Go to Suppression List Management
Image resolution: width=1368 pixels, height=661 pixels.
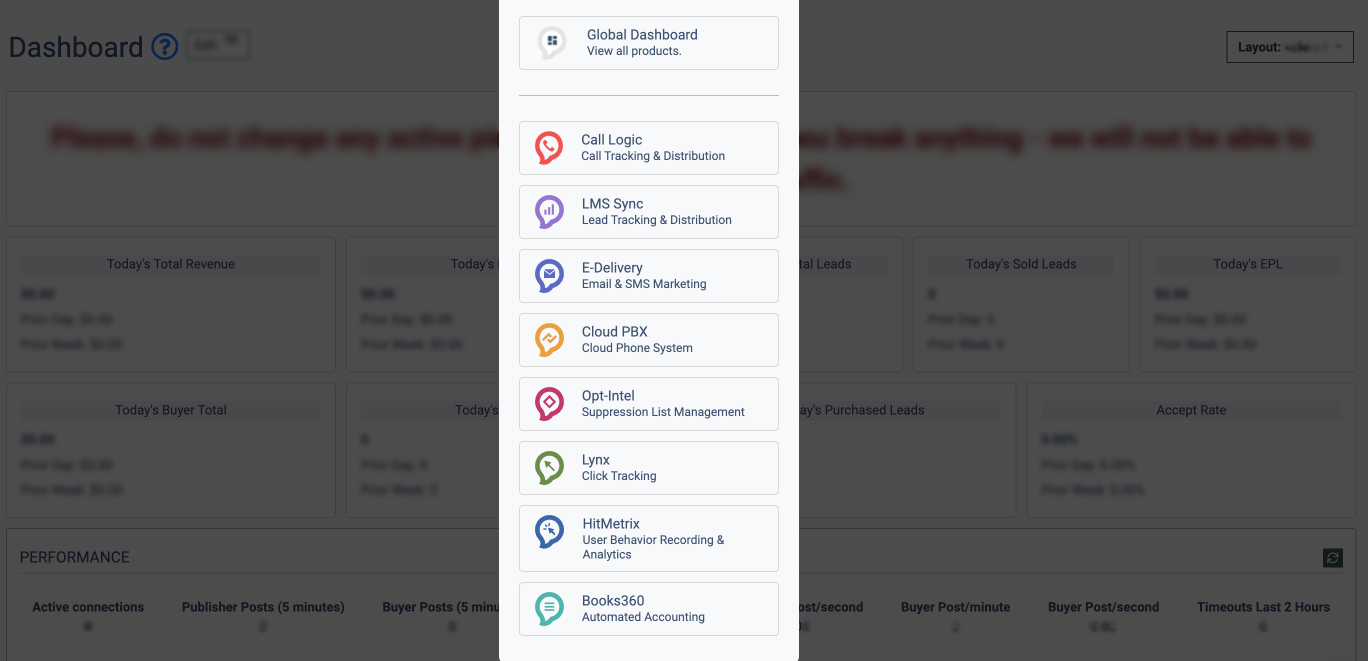coord(663,412)
